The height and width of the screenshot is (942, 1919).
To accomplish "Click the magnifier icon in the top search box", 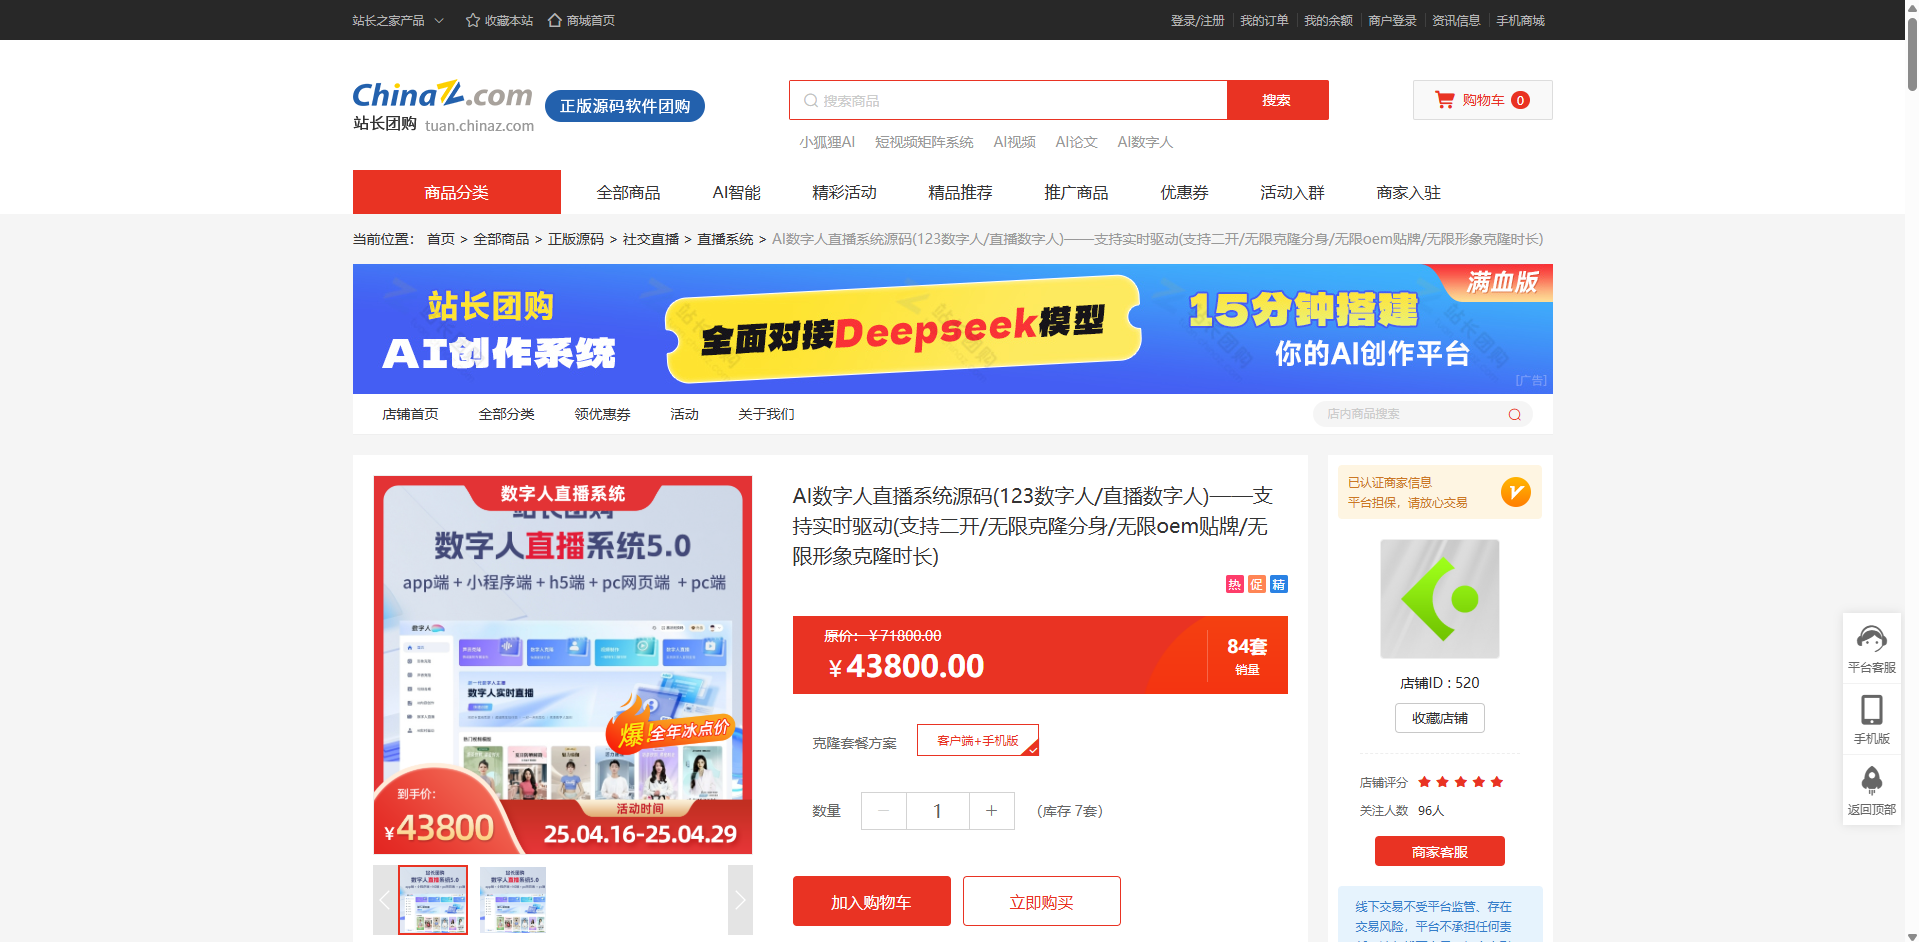I will click(x=811, y=101).
